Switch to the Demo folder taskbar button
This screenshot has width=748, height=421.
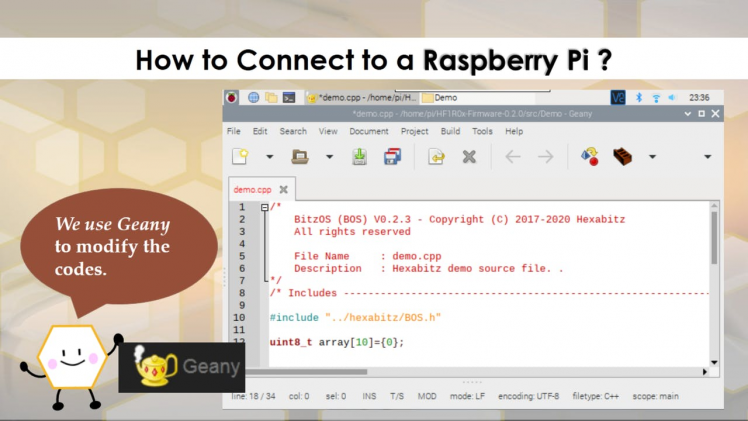pyautogui.click(x=478, y=98)
